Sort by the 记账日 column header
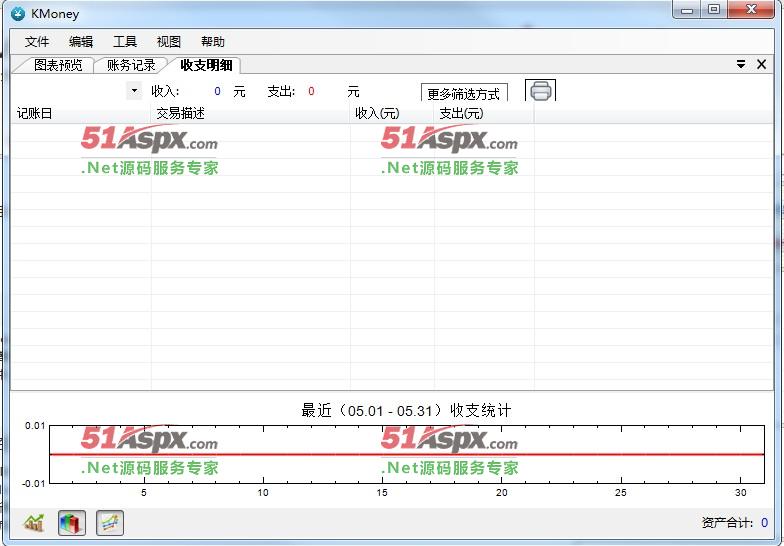 pyautogui.click(x=80, y=114)
